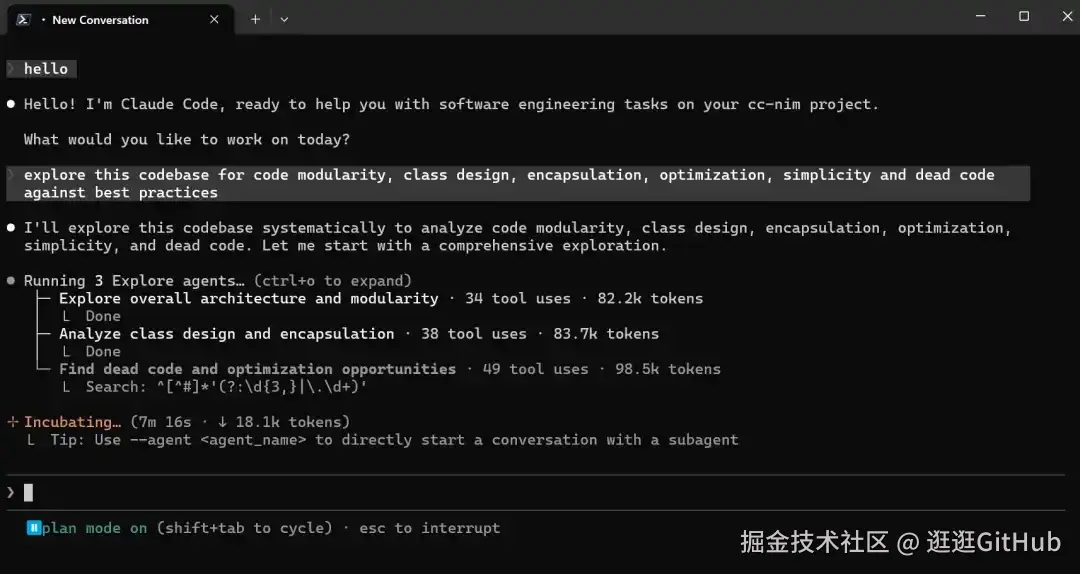Click the "shift+tab to cycle" hint
Viewport: 1080px width, 574px height.
(x=243, y=528)
